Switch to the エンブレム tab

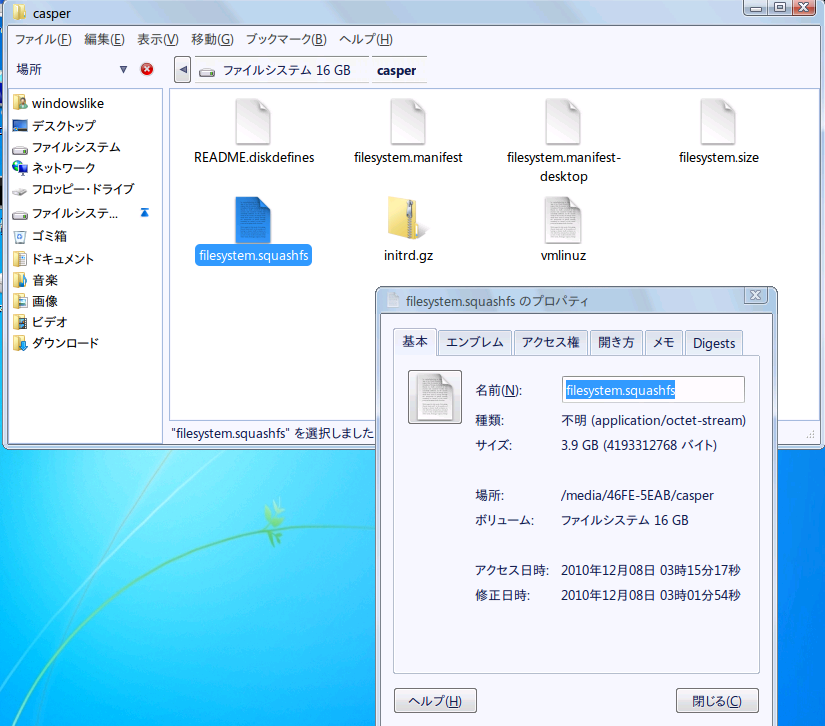[475, 342]
